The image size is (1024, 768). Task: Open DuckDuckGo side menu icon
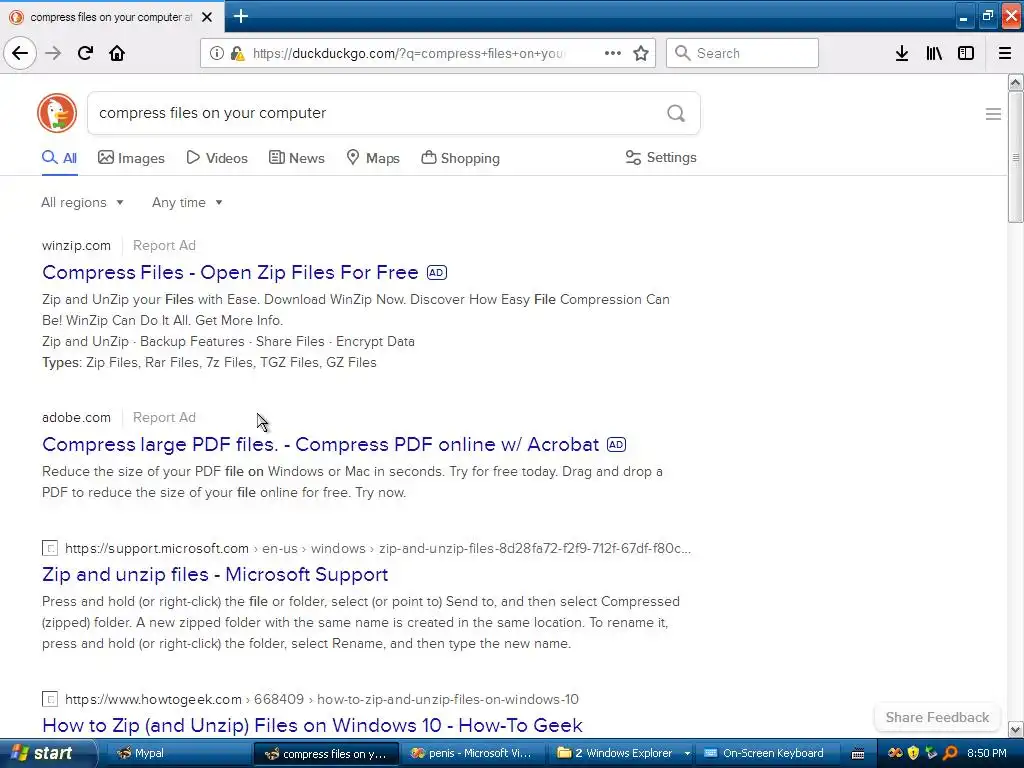tap(993, 114)
